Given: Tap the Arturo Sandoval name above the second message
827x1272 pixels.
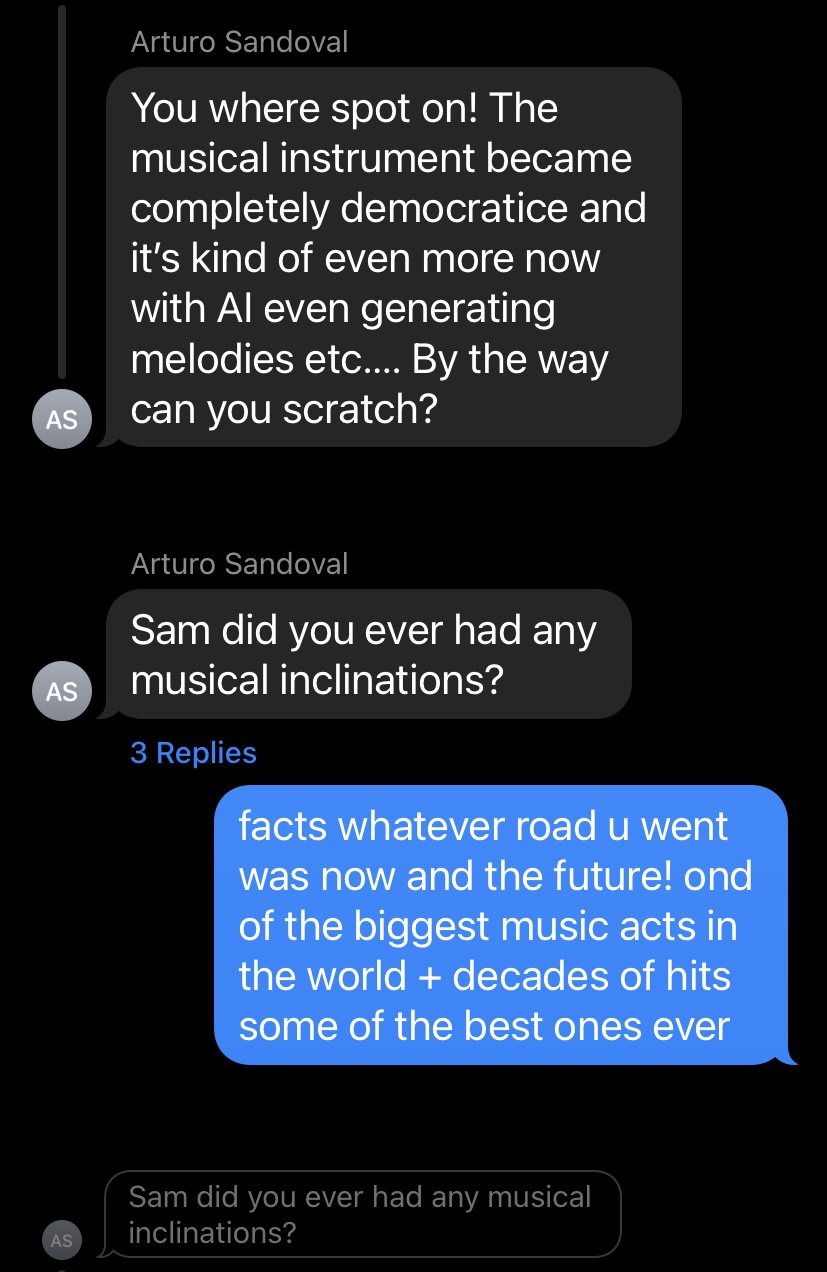Looking at the screenshot, I should pos(240,564).
